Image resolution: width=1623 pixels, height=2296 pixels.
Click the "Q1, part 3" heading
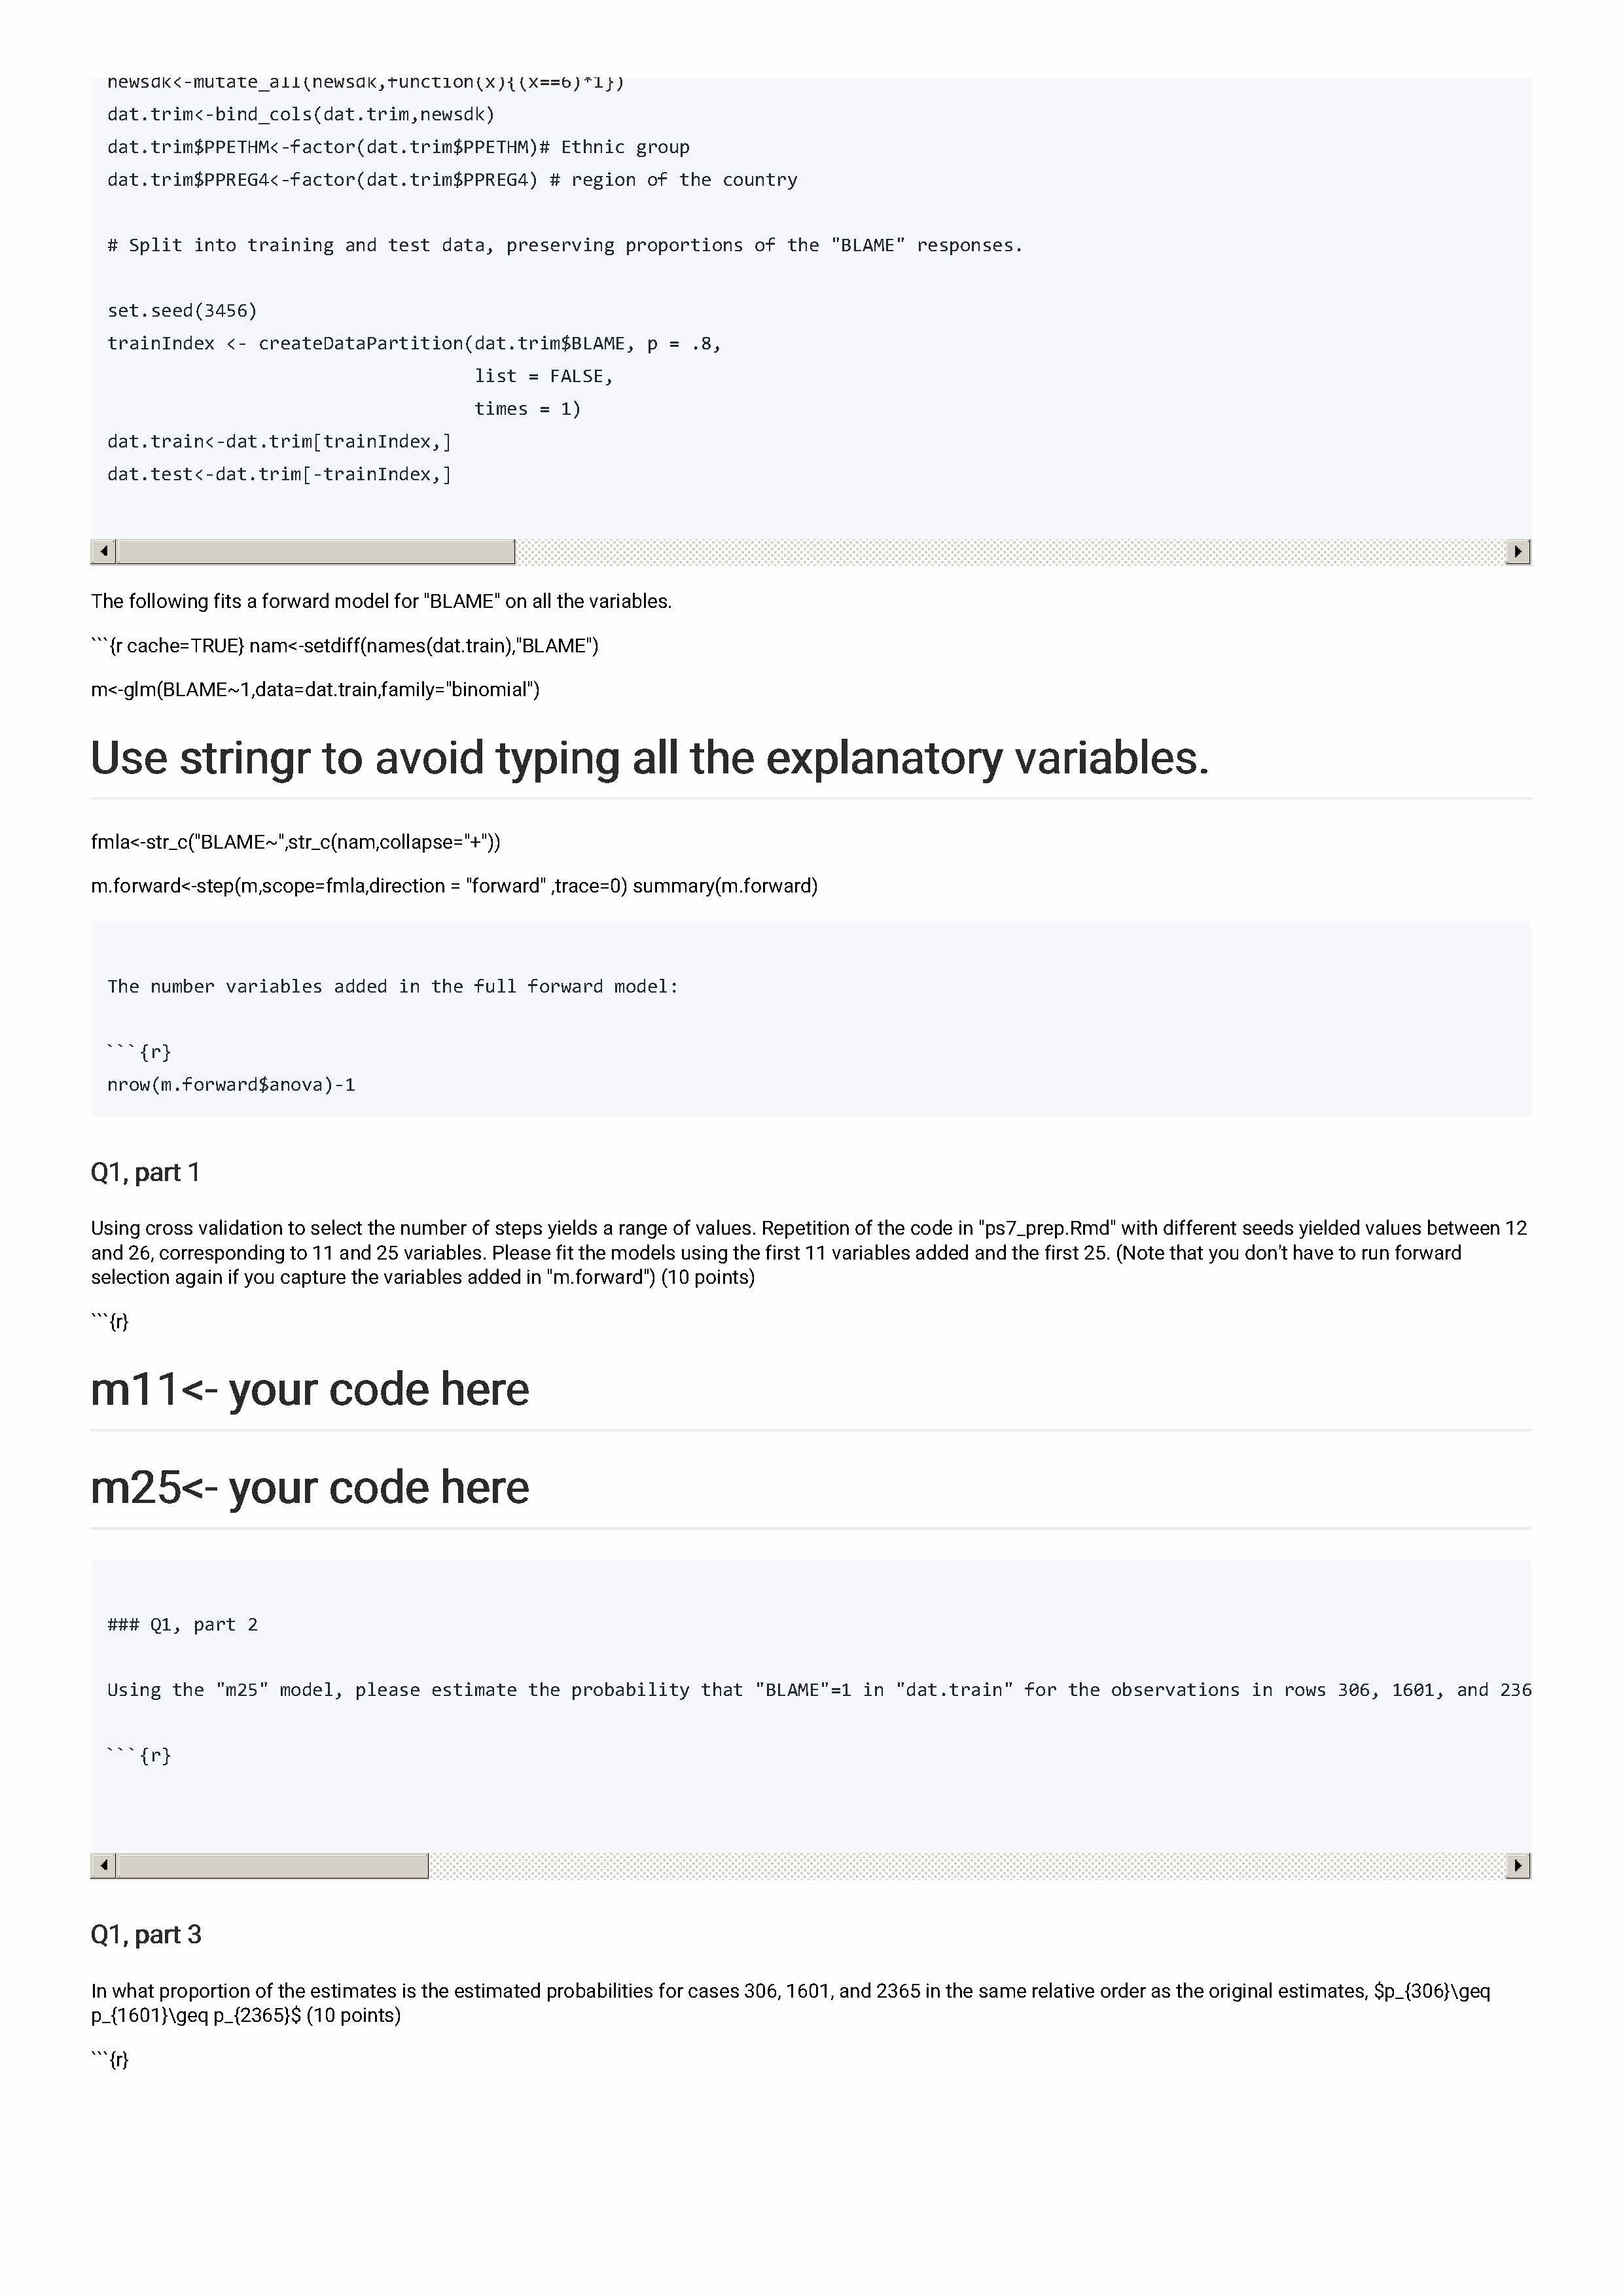(146, 1934)
